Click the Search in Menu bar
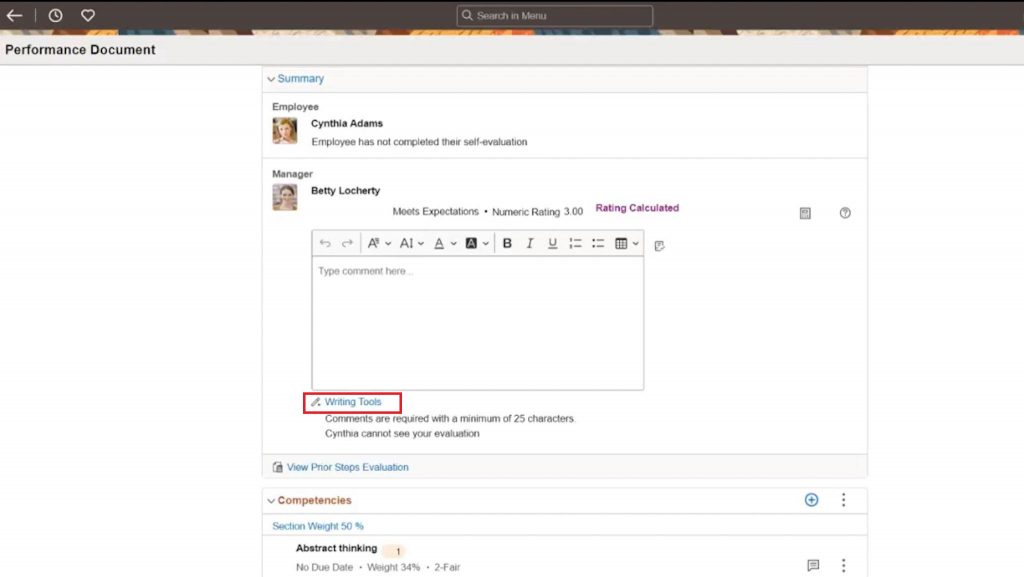Image resolution: width=1024 pixels, height=577 pixels. (x=553, y=15)
